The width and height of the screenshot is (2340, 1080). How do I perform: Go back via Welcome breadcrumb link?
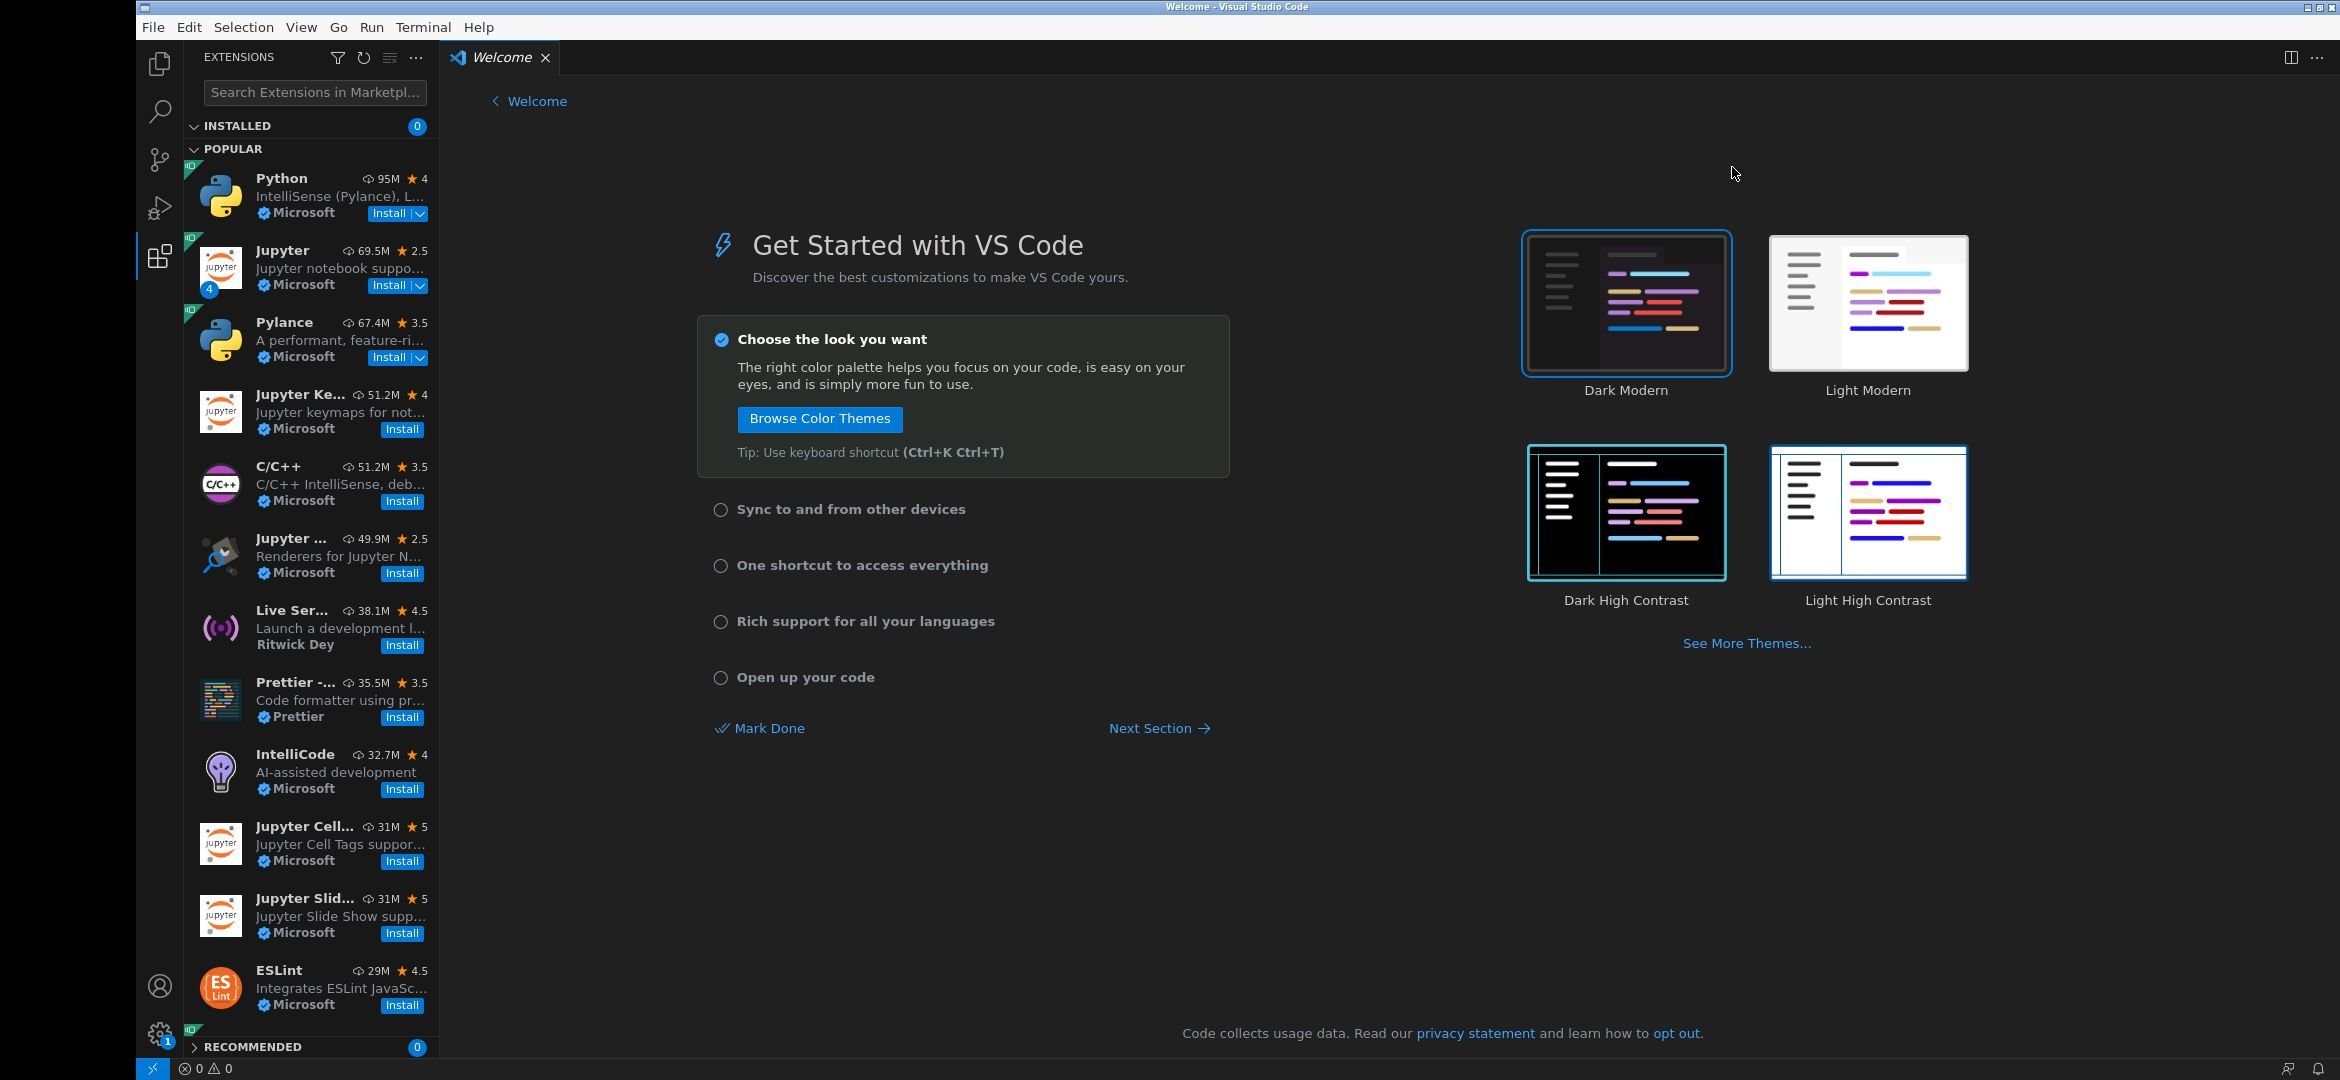coord(529,102)
